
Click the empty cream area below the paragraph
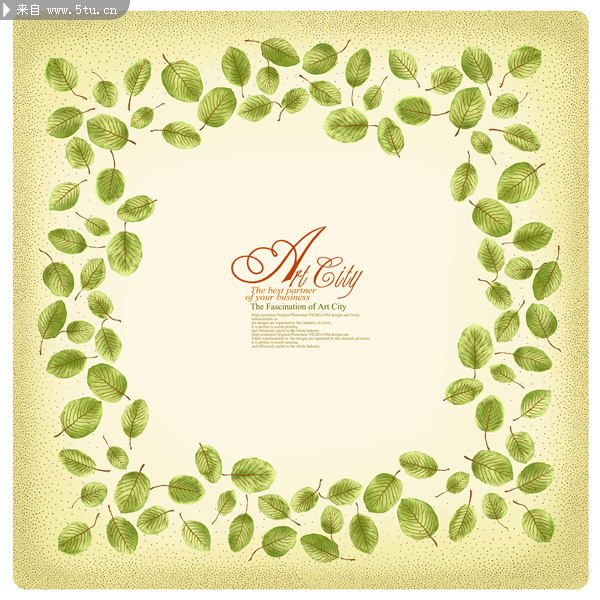[x=300, y=400]
